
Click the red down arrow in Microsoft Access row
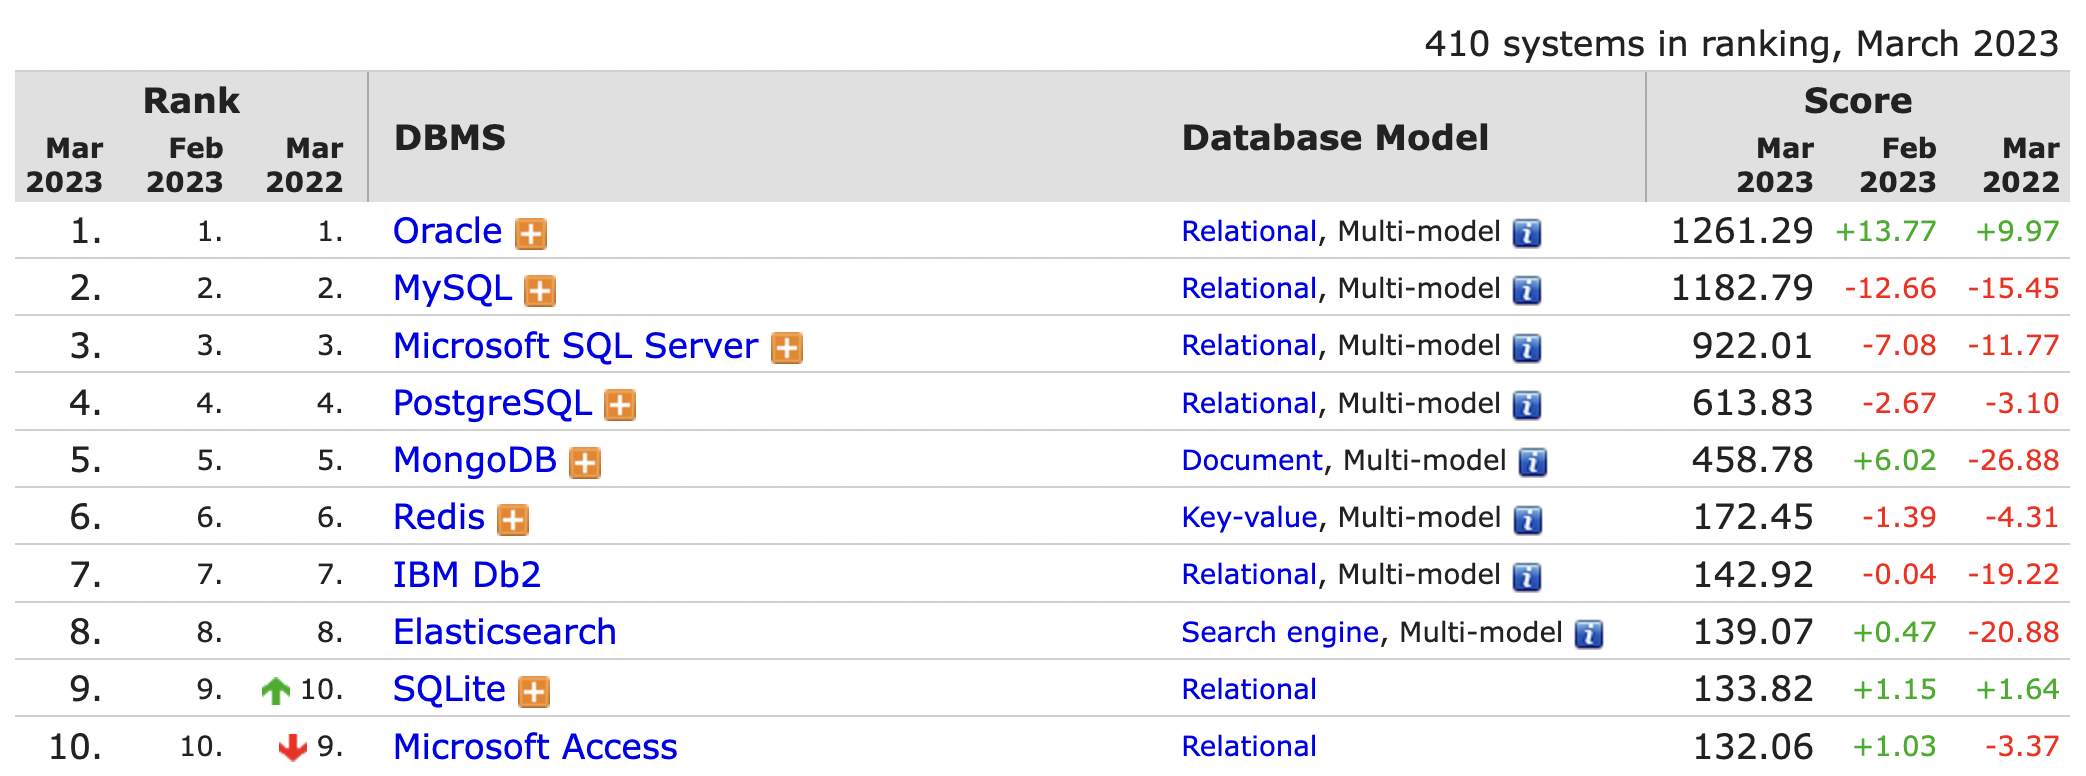click(292, 747)
